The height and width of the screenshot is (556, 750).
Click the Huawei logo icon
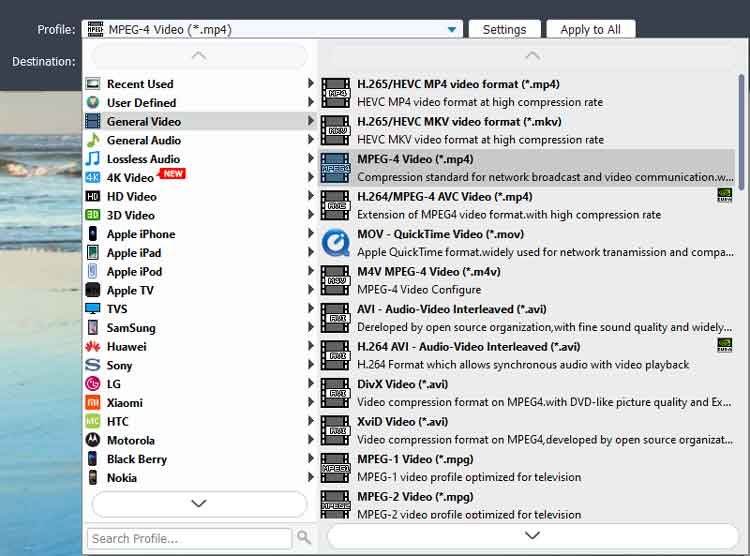(x=93, y=346)
